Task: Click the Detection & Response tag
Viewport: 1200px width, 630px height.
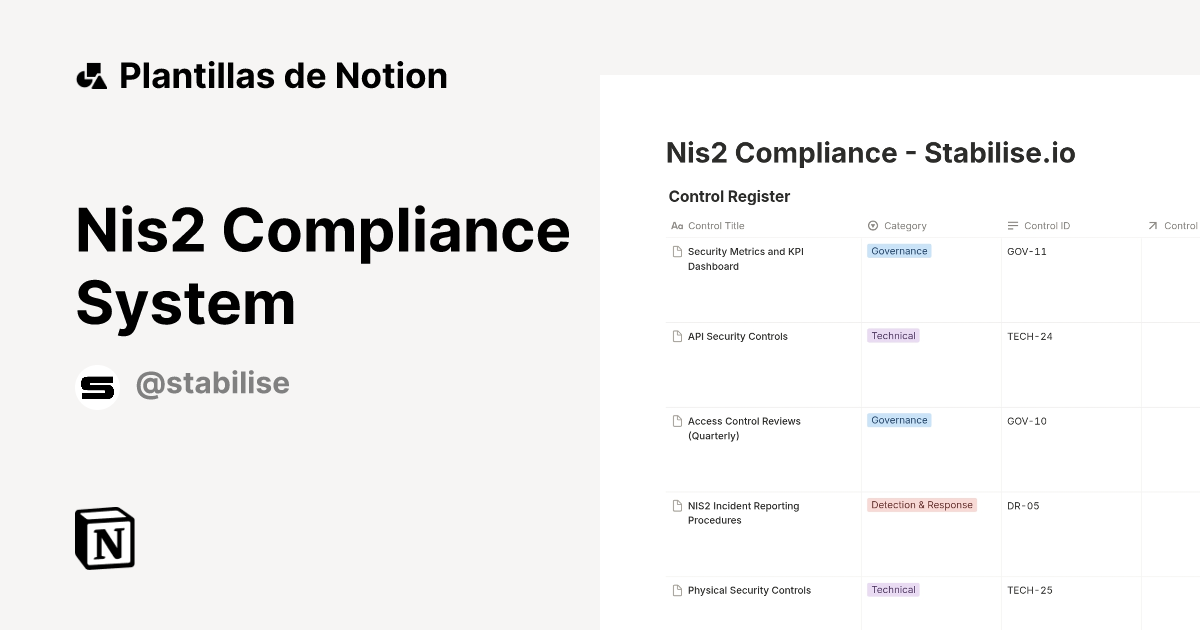Action: tap(922, 505)
